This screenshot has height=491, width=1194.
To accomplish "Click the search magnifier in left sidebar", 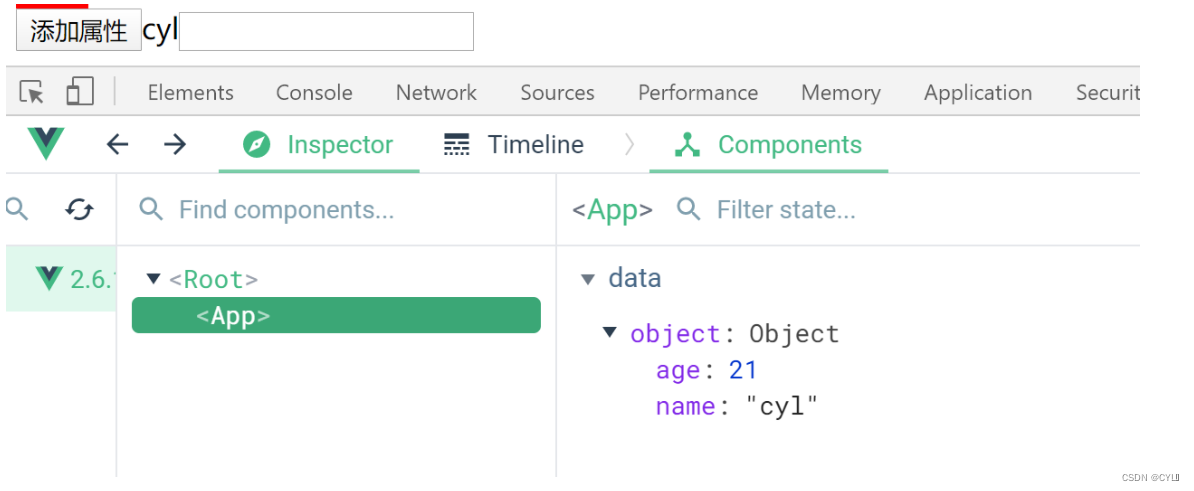I will point(17,209).
